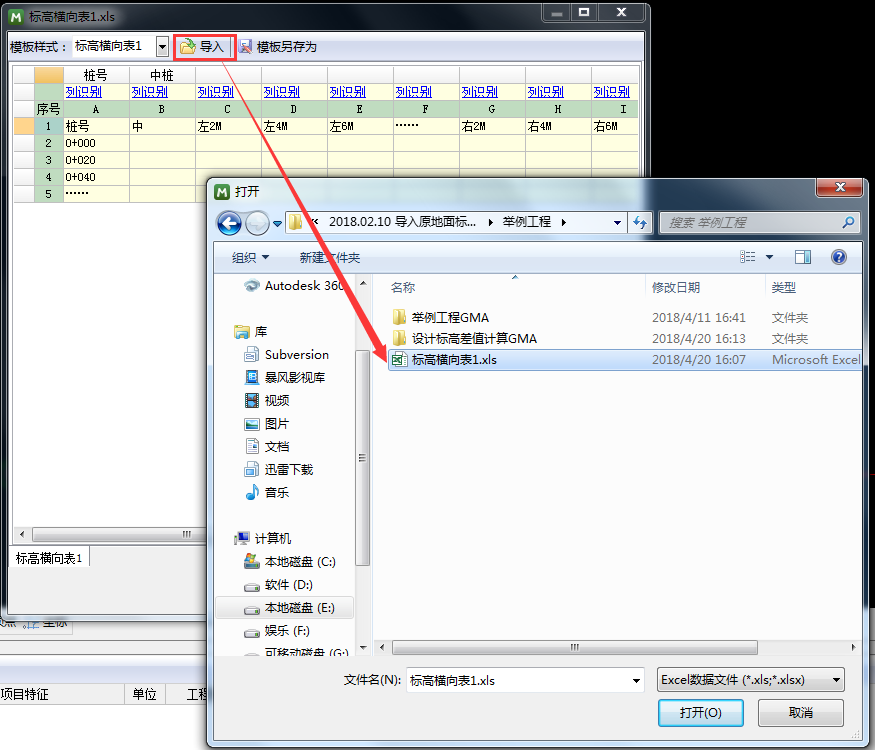
Task: Click 新建文件夹 in dialog toolbar
Action: (x=329, y=257)
